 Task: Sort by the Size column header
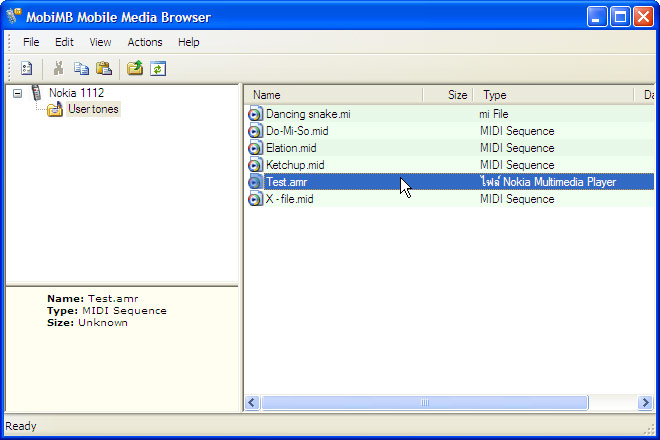[448, 95]
